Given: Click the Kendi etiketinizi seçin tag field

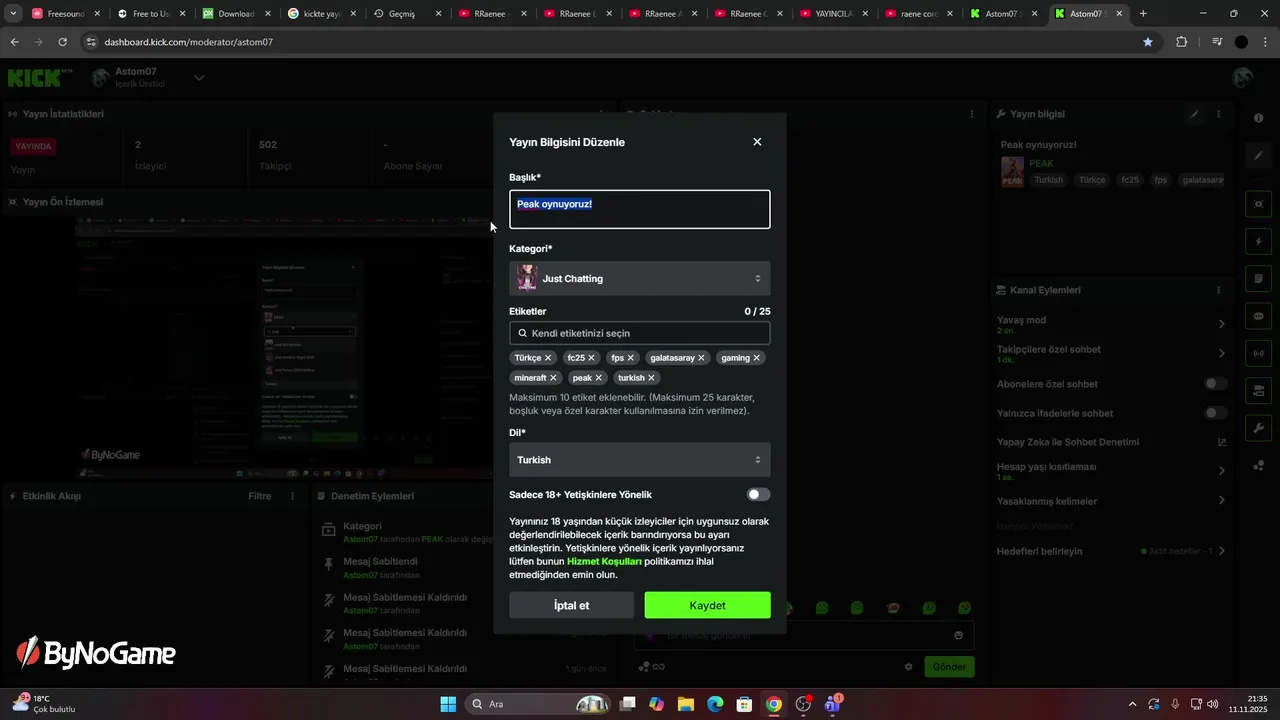Looking at the screenshot, I should [640, 333].
